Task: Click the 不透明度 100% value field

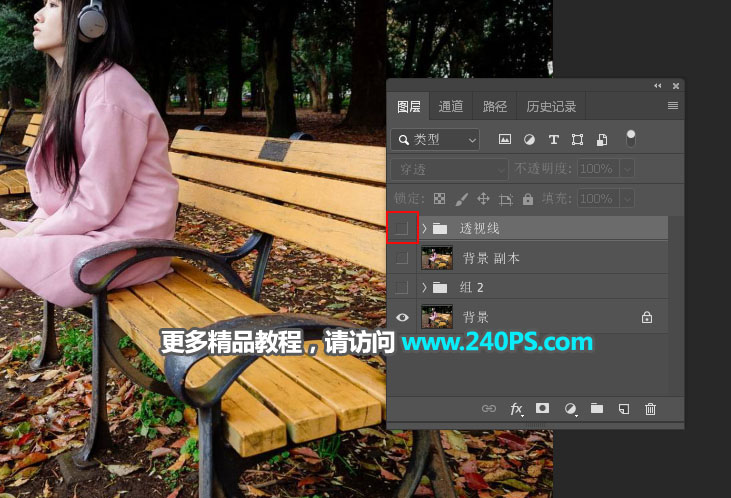Action: coord(598,168)
